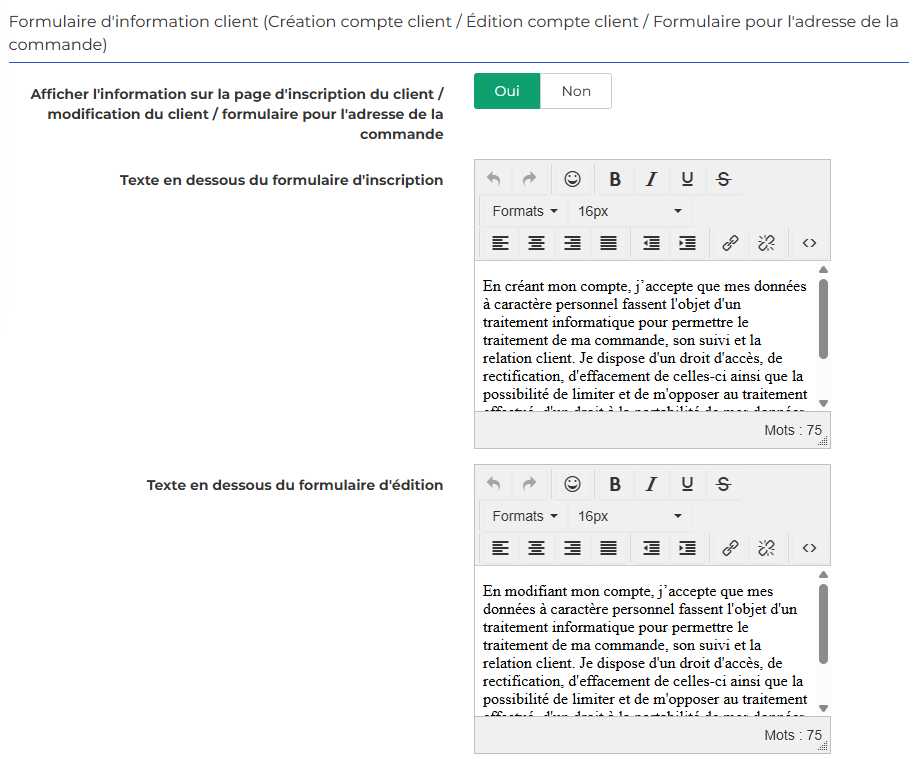Click scroll down arrow in inscription text area
This screenshot has width=921, height=759.
(823, 404)
